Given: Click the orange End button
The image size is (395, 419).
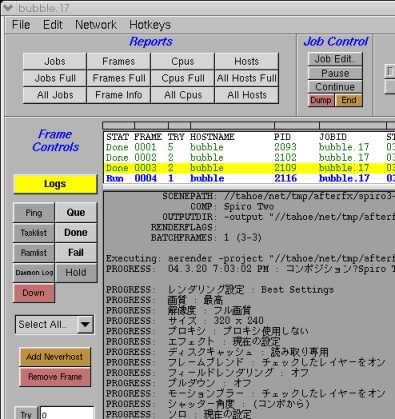Looking at the screenshot, I should pos(349,100).
